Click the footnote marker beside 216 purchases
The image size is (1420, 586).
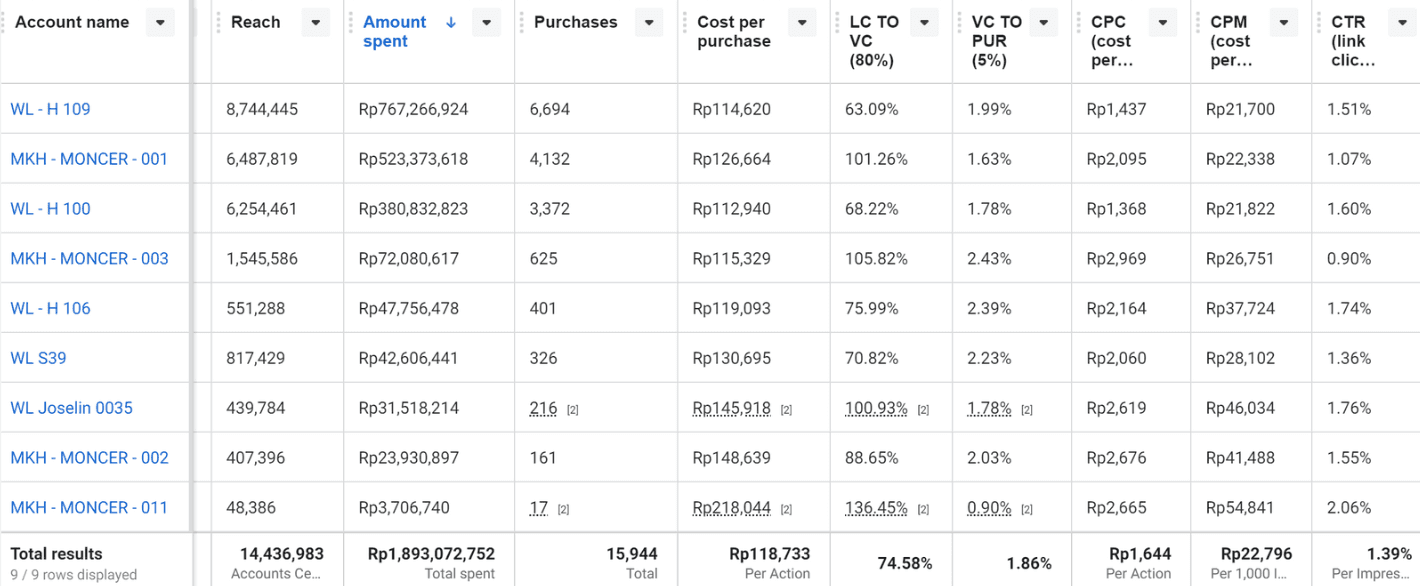click(x=572, y=410)
